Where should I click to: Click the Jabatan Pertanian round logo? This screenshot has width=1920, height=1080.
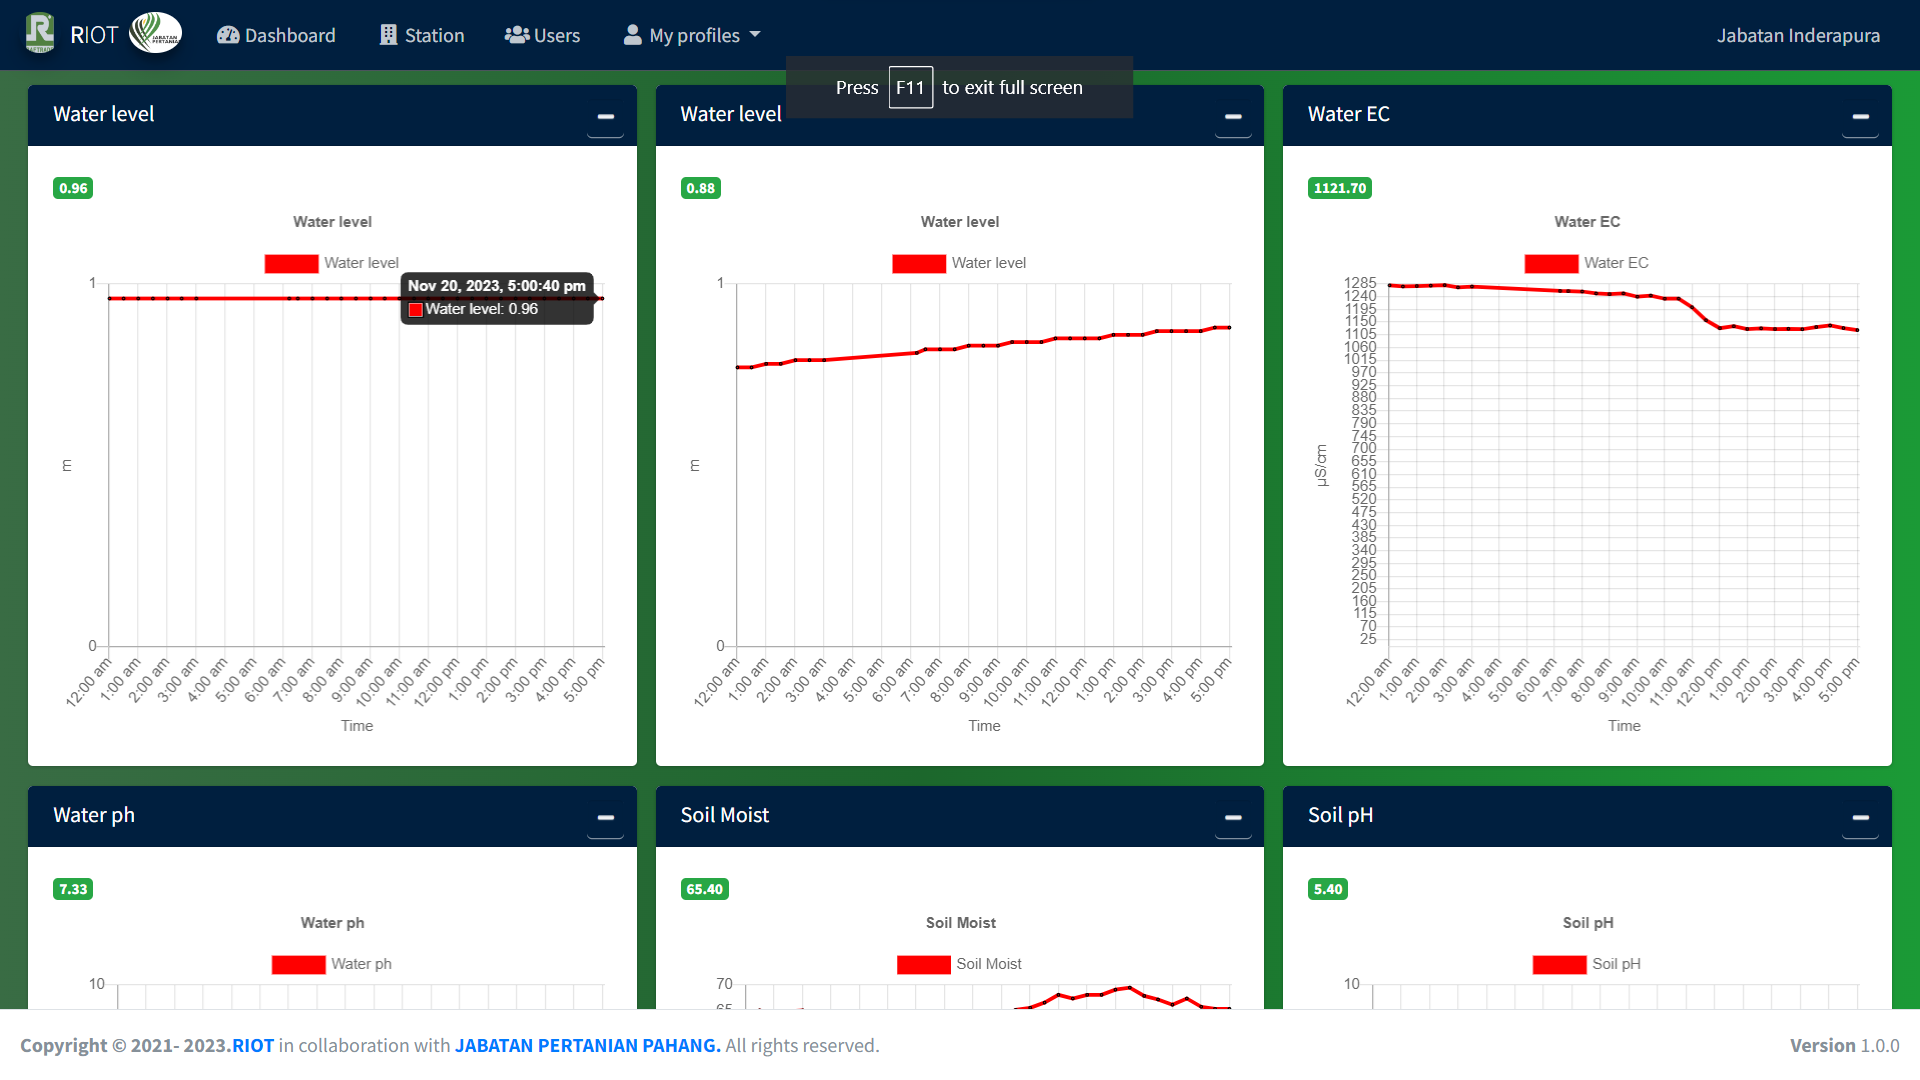tap(156, 33)
